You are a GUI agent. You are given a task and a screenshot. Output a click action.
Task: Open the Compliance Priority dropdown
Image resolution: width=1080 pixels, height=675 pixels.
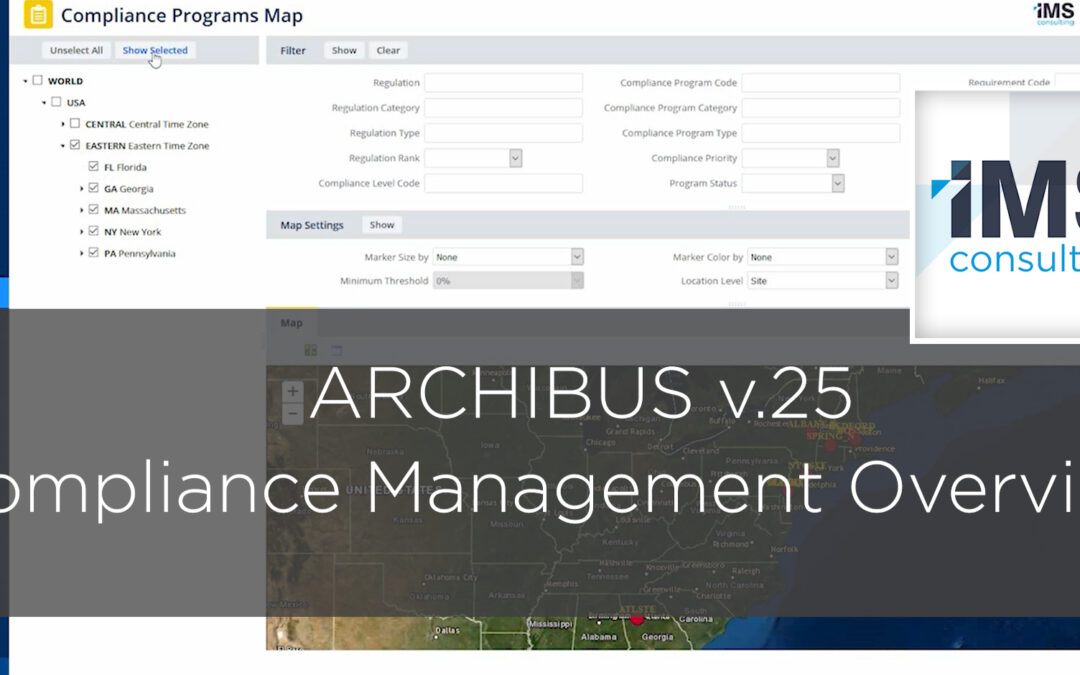tap(833, 158)
